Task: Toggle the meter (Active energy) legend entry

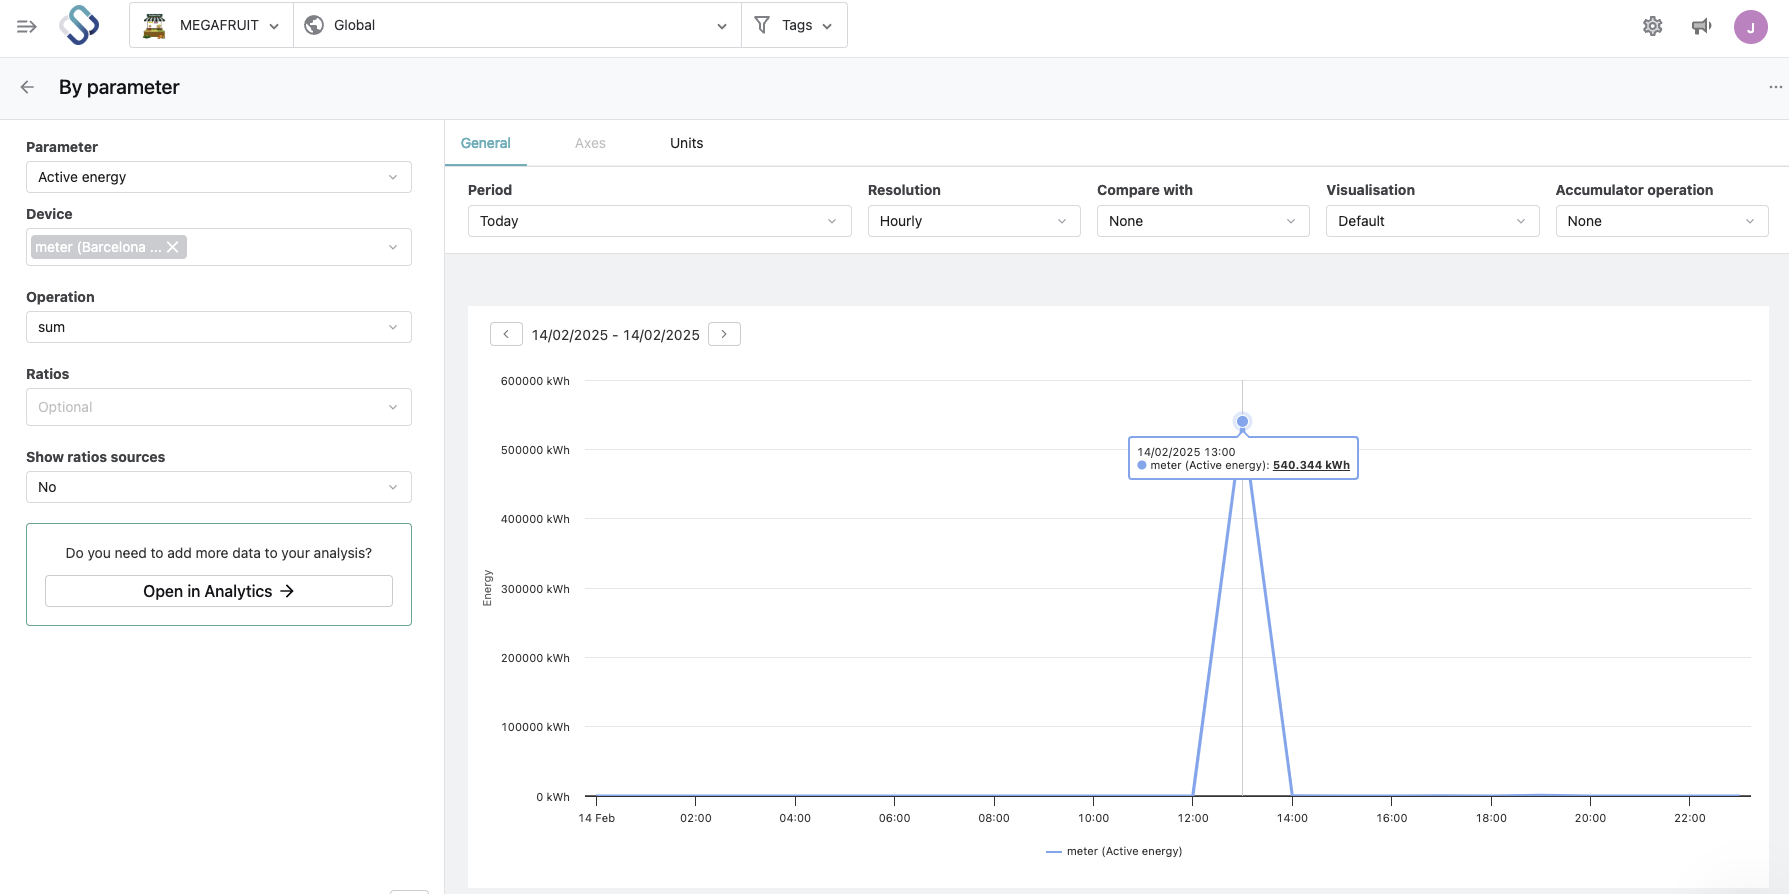Action: [1114, 851]
